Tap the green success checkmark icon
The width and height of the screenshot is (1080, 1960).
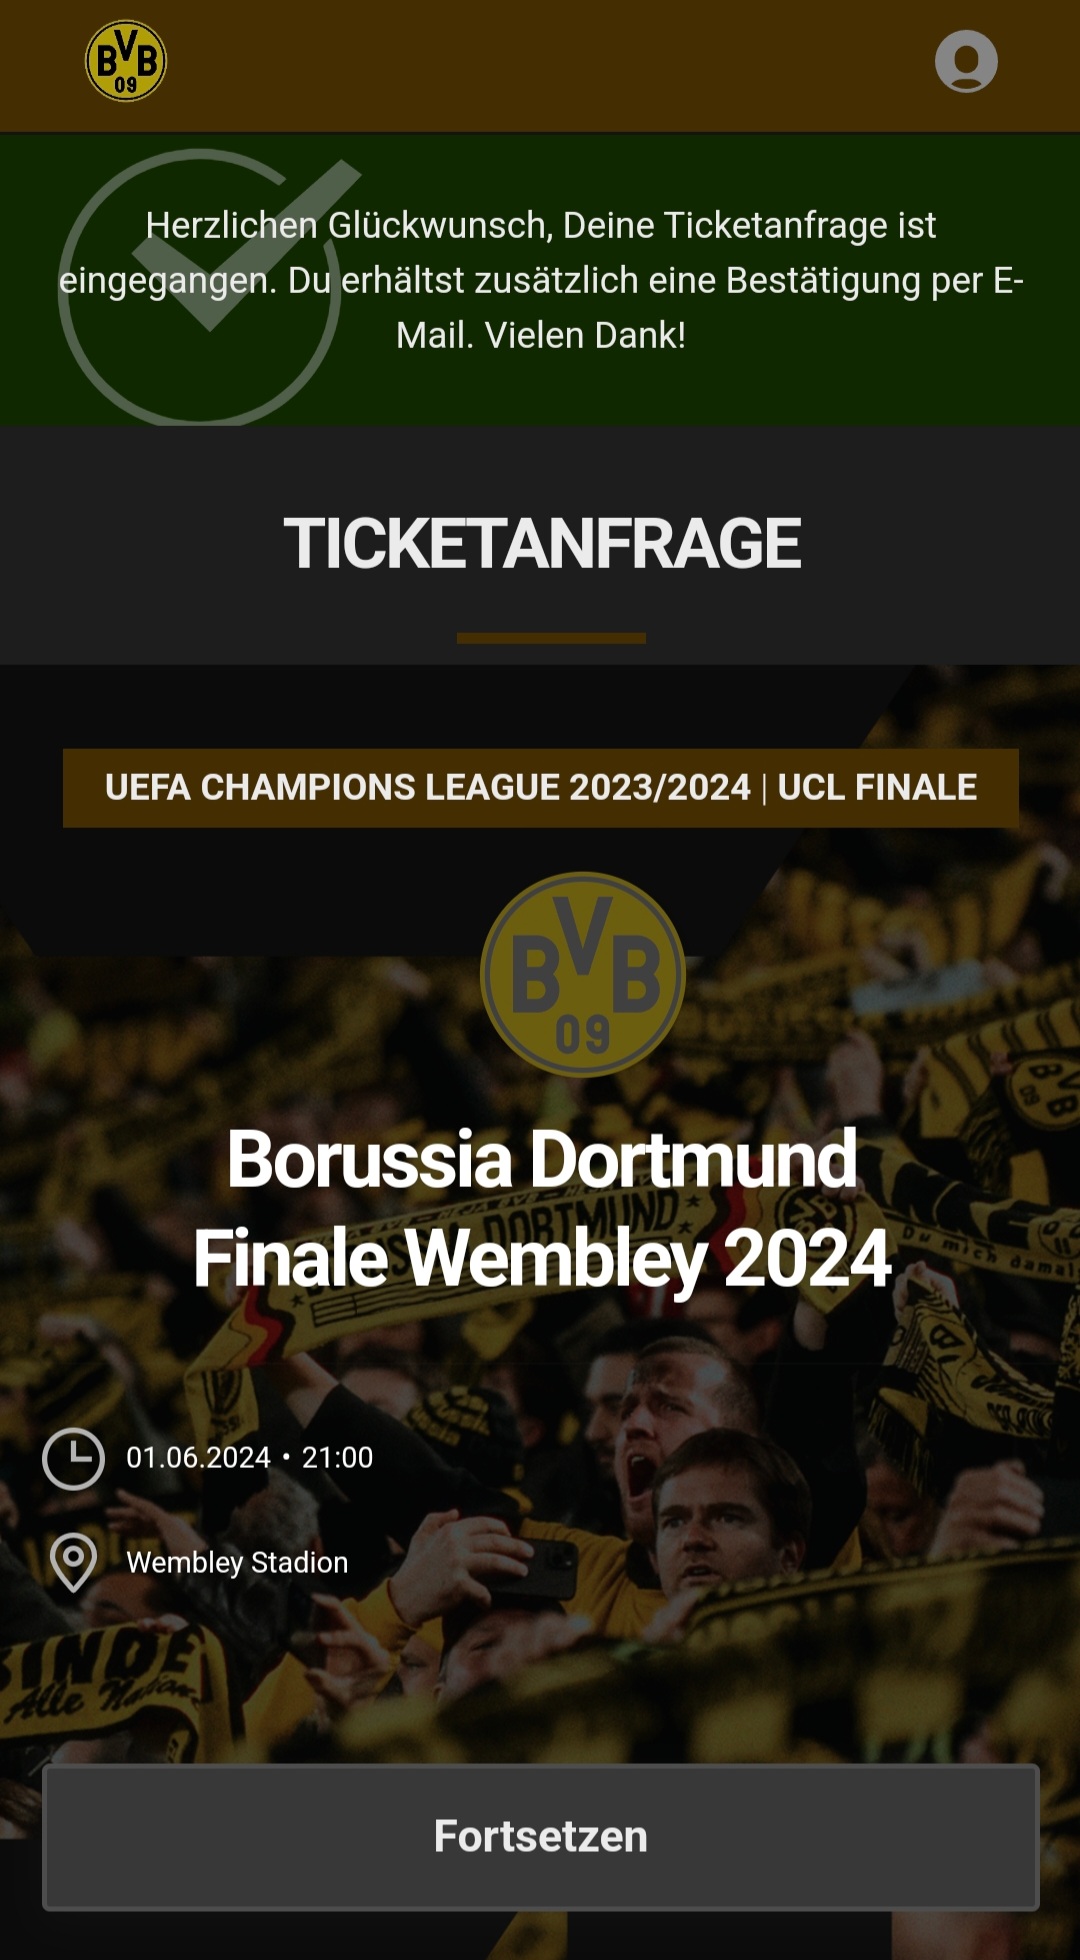[x=205, y=288]
